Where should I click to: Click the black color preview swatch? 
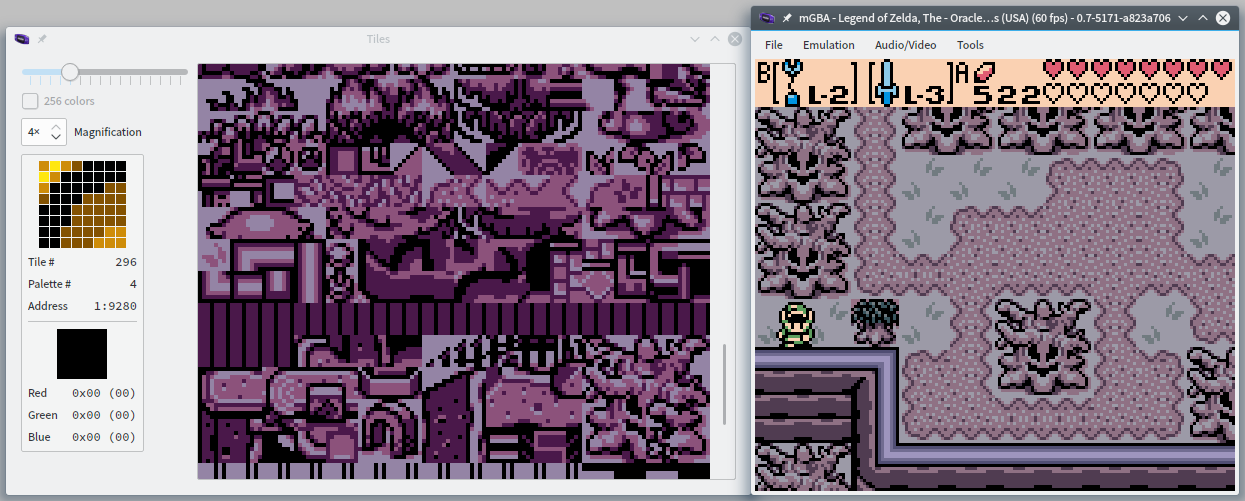pyautogui.click(x=82, y=354)
